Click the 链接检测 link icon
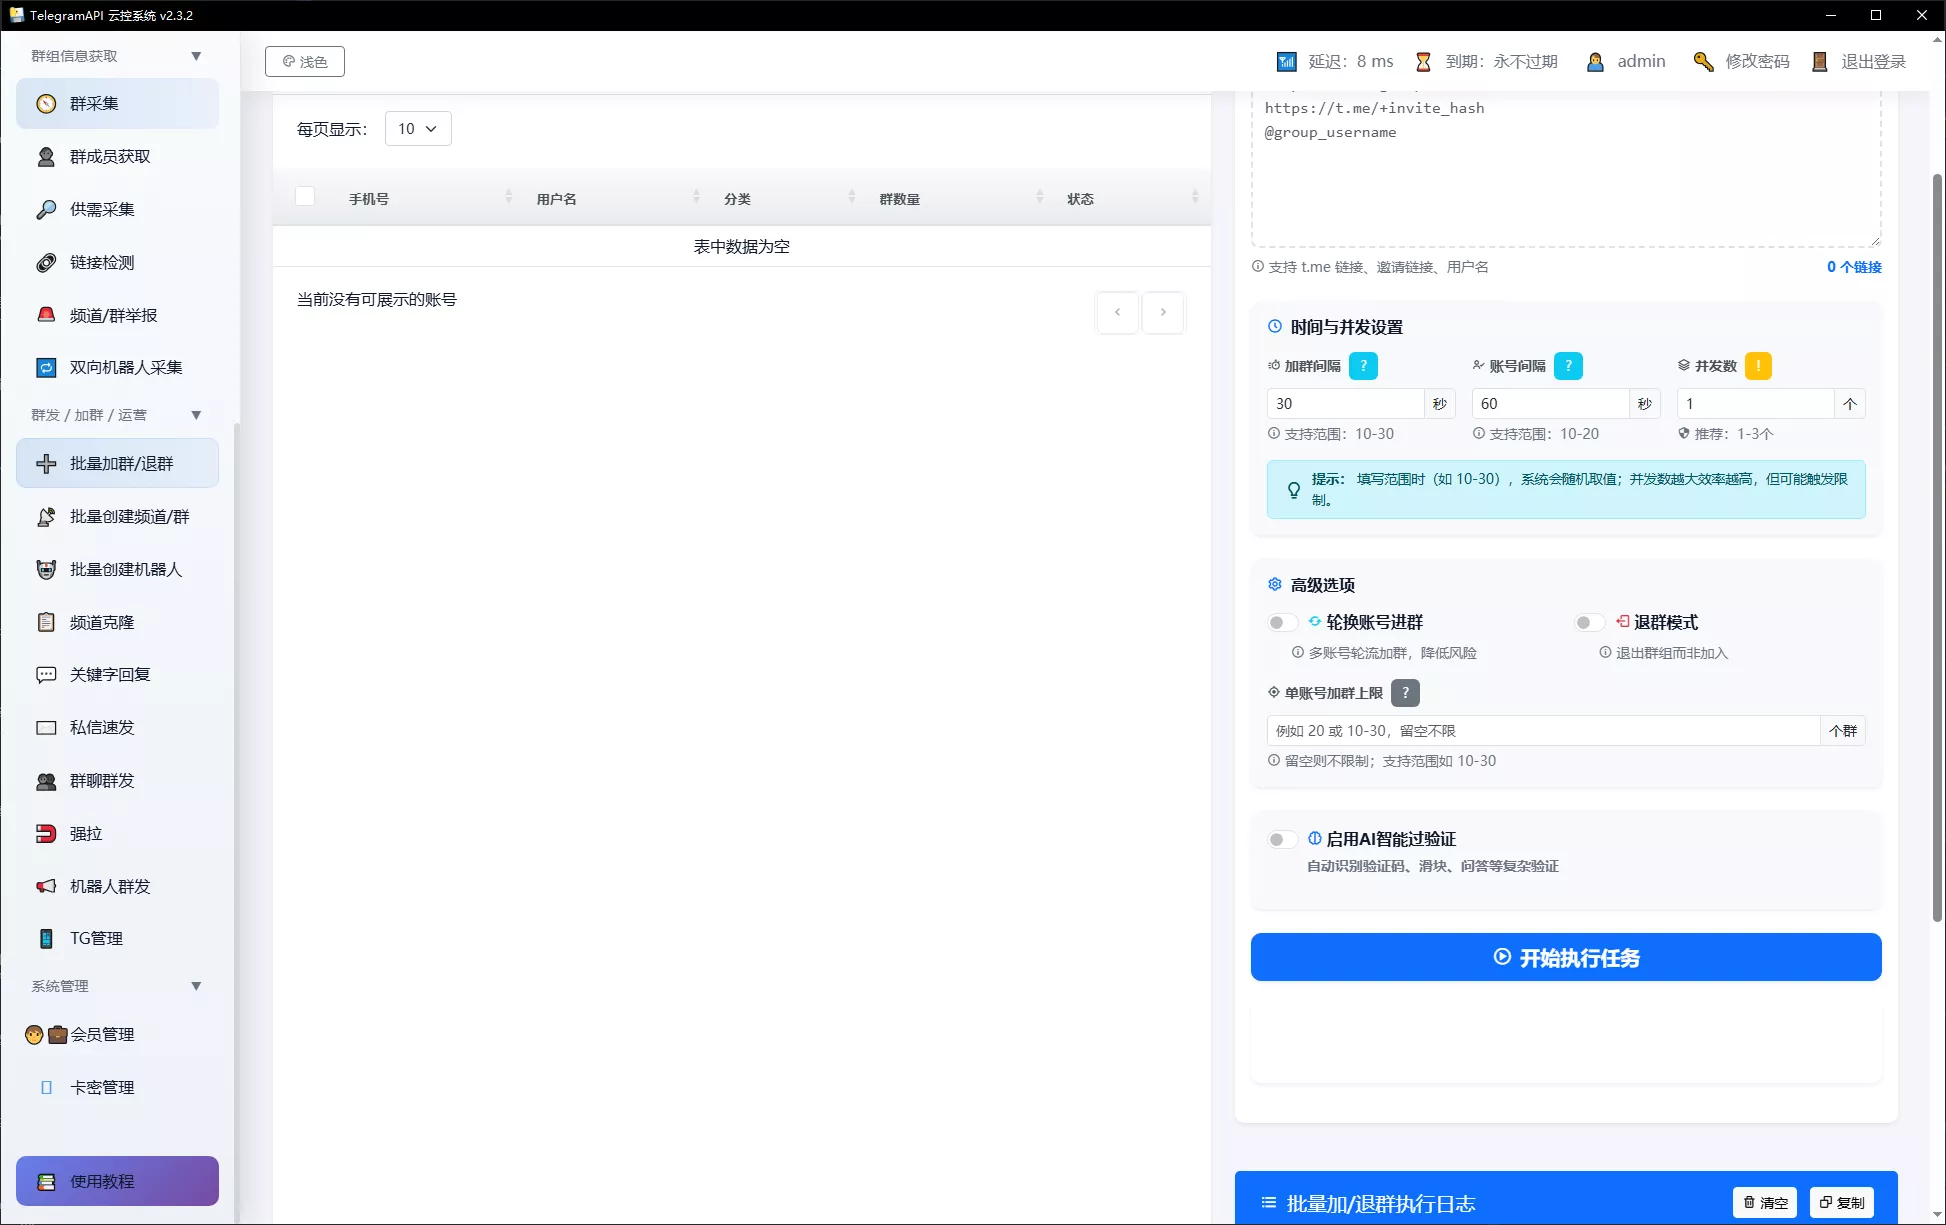Image resolution: width=1946 pixels, height=1225 pixels. coord(46,263)
